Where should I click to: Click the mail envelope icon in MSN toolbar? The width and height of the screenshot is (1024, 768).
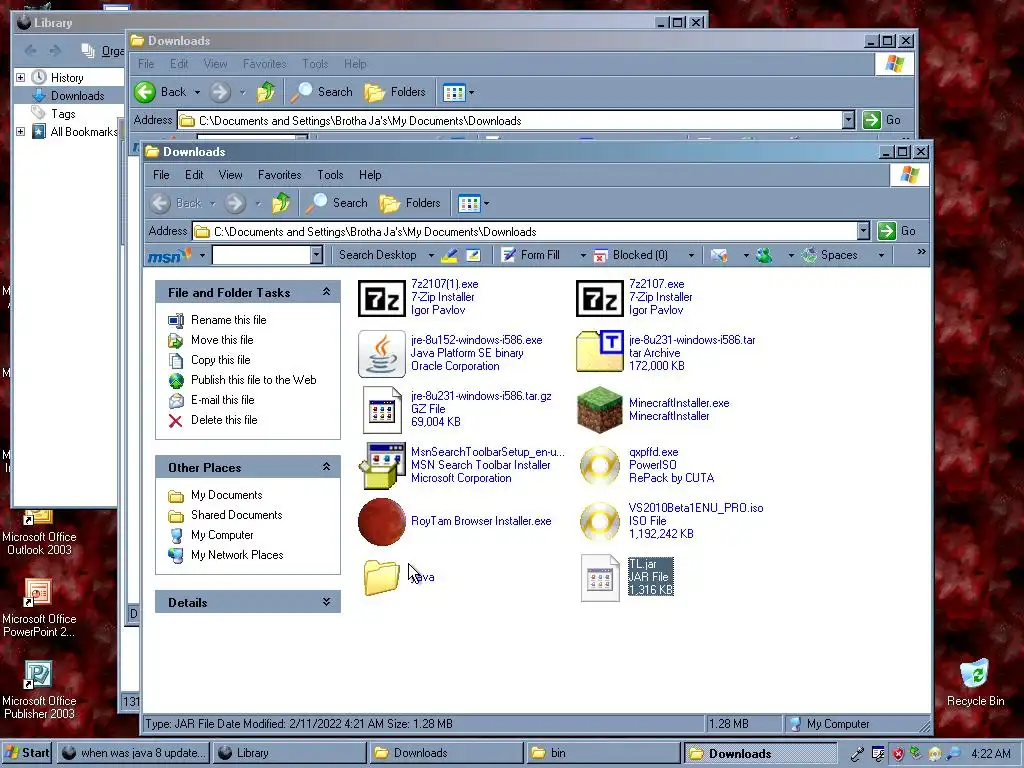point(719,255)
